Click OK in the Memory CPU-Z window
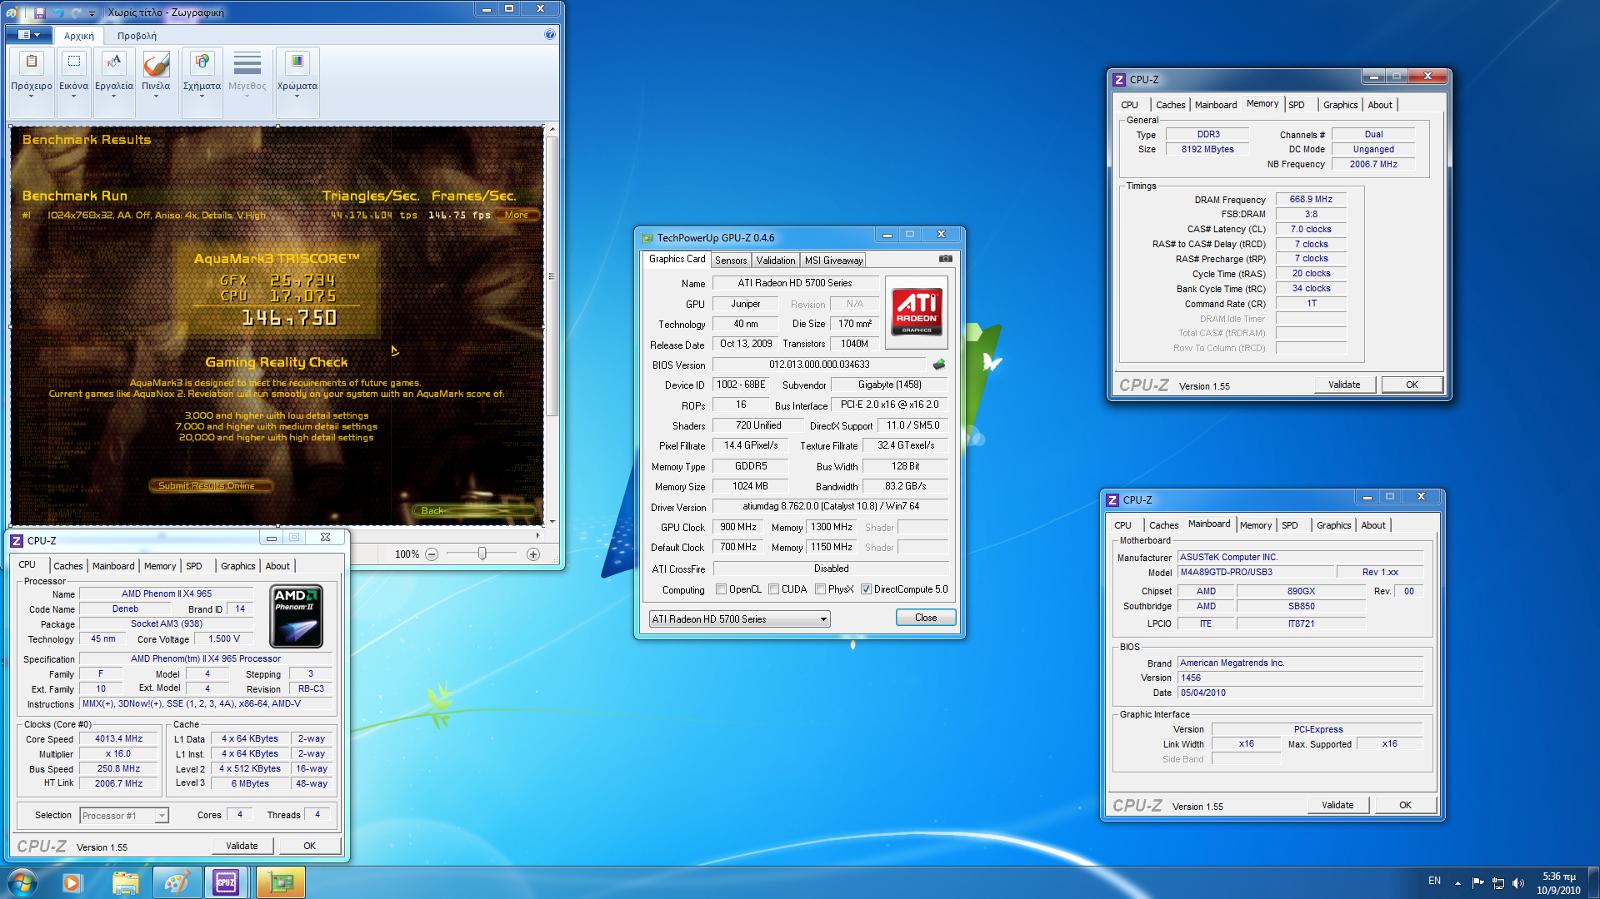 click(x=1412, y=384)
